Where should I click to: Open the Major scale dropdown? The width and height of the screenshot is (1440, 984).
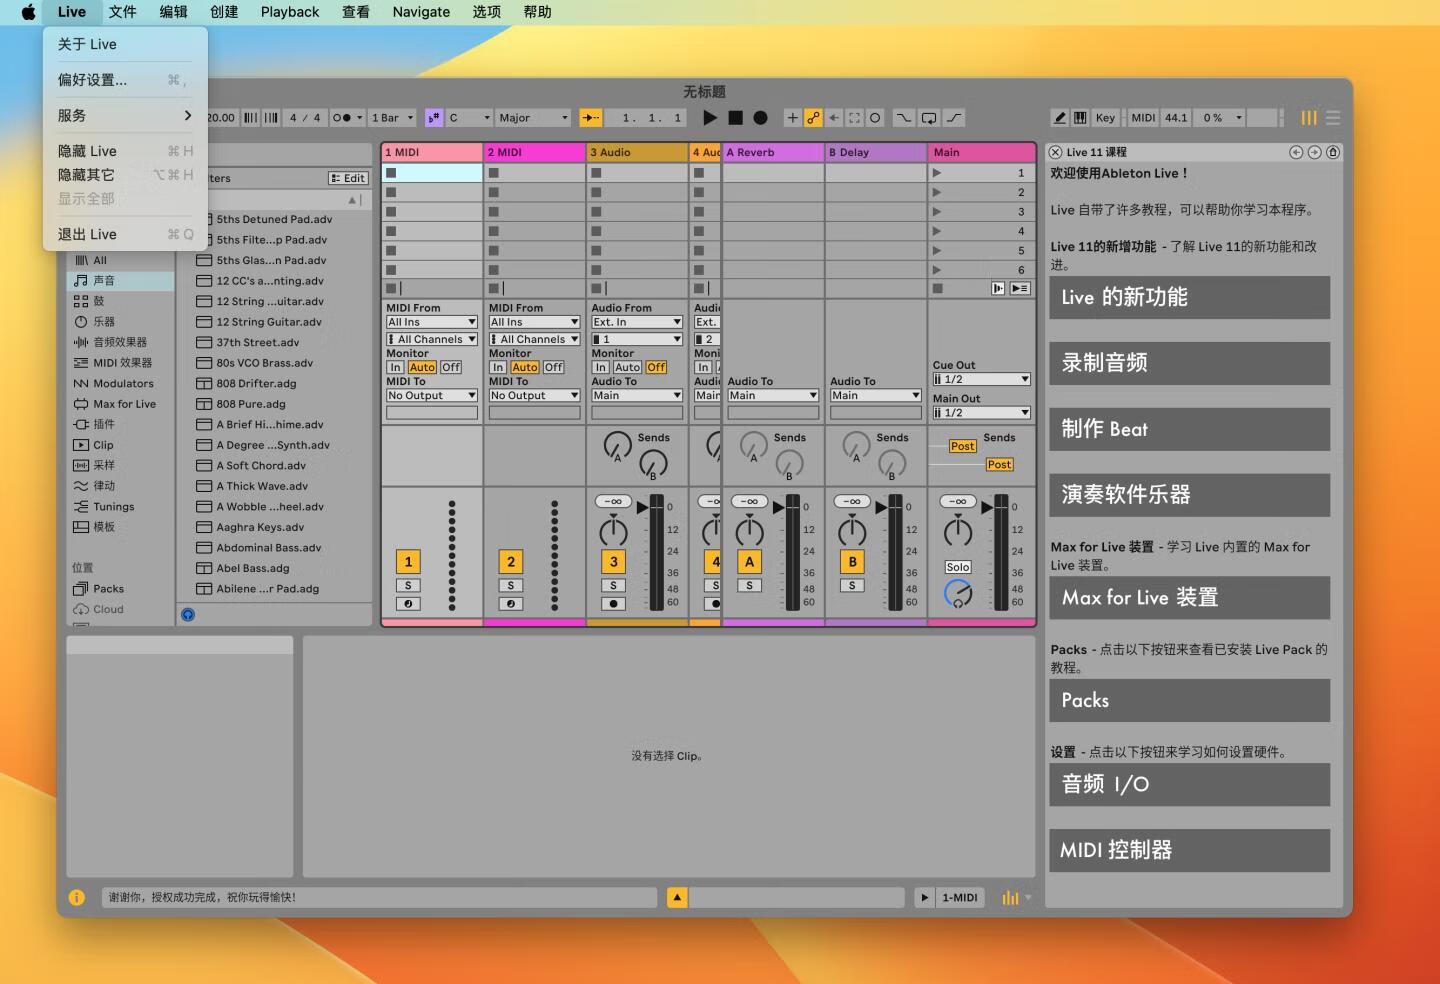click(533, 118)
